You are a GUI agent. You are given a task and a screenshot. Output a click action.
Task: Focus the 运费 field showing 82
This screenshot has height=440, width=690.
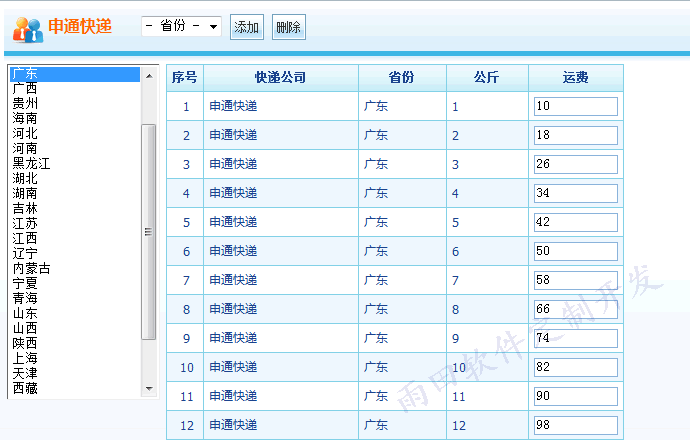click(x=576, y=368)
